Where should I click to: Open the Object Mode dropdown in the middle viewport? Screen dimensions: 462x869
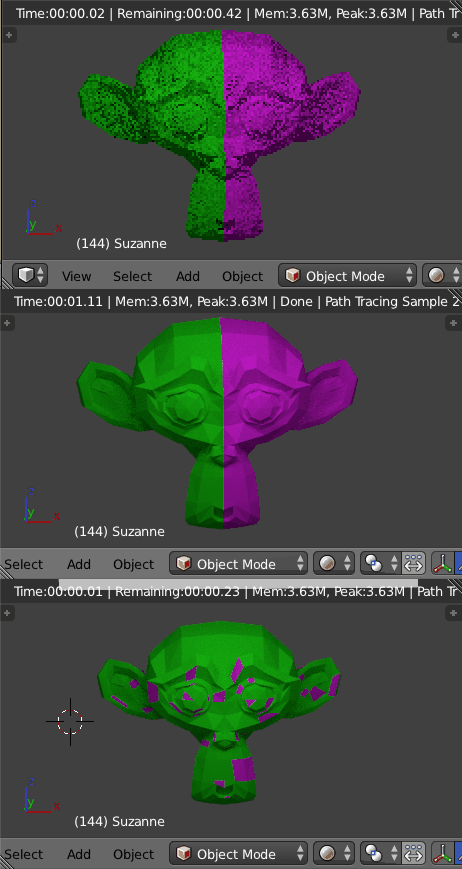pyautogui.click(x=238, y=564)
